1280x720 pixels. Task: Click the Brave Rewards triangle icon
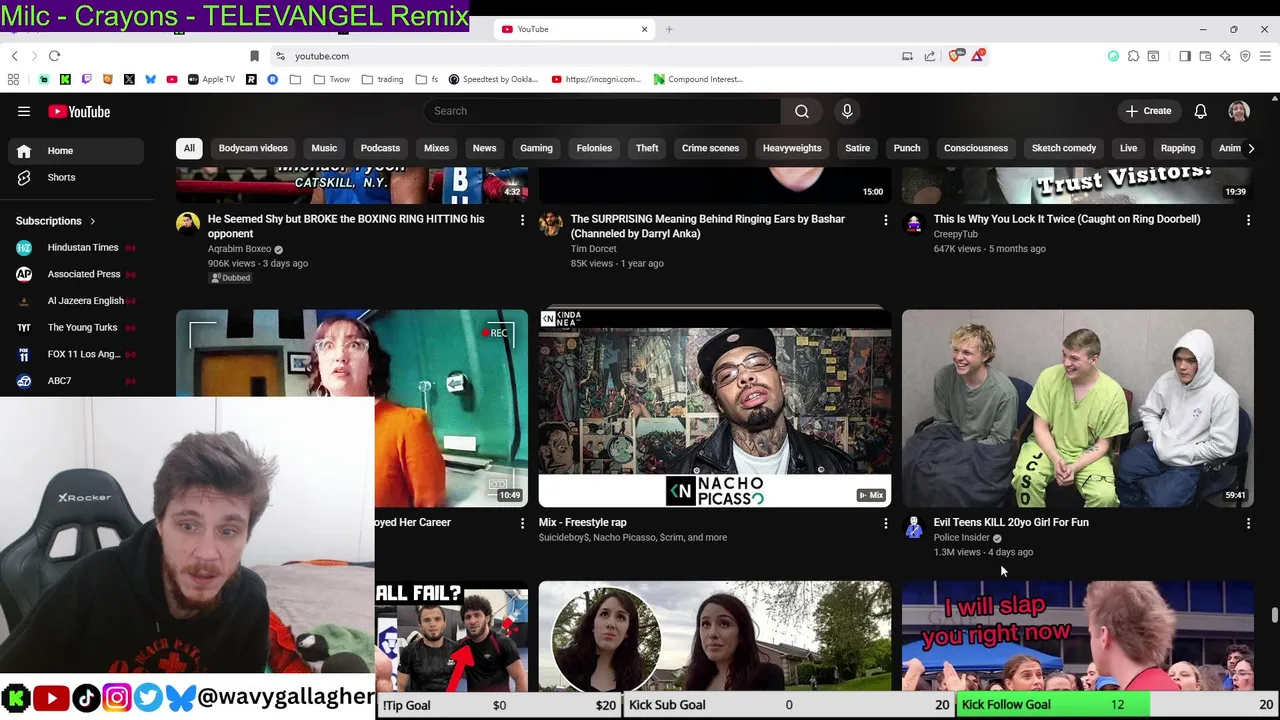click(977, 56)
